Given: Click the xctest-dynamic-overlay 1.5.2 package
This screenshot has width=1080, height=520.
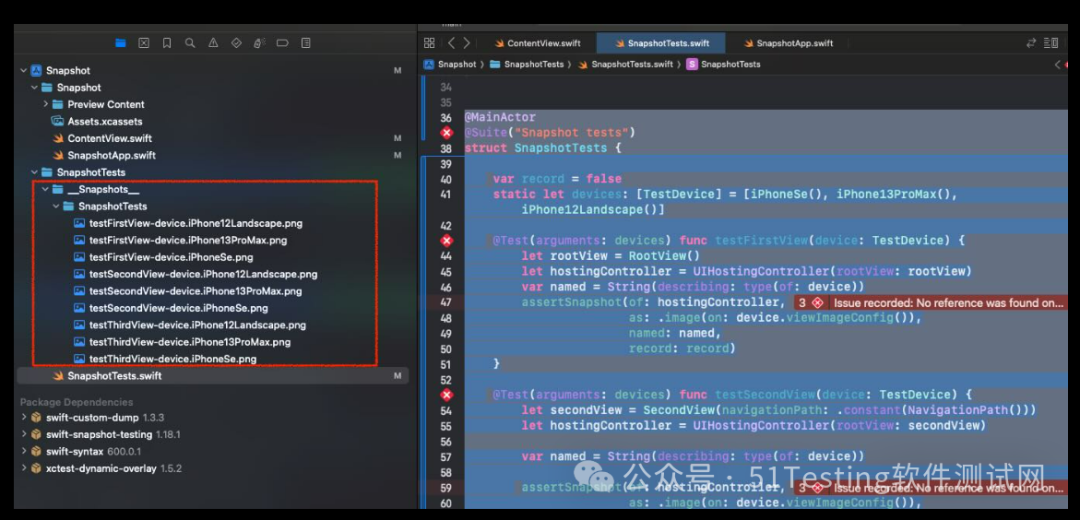Looking at the screenshot, I should point(107,468).
